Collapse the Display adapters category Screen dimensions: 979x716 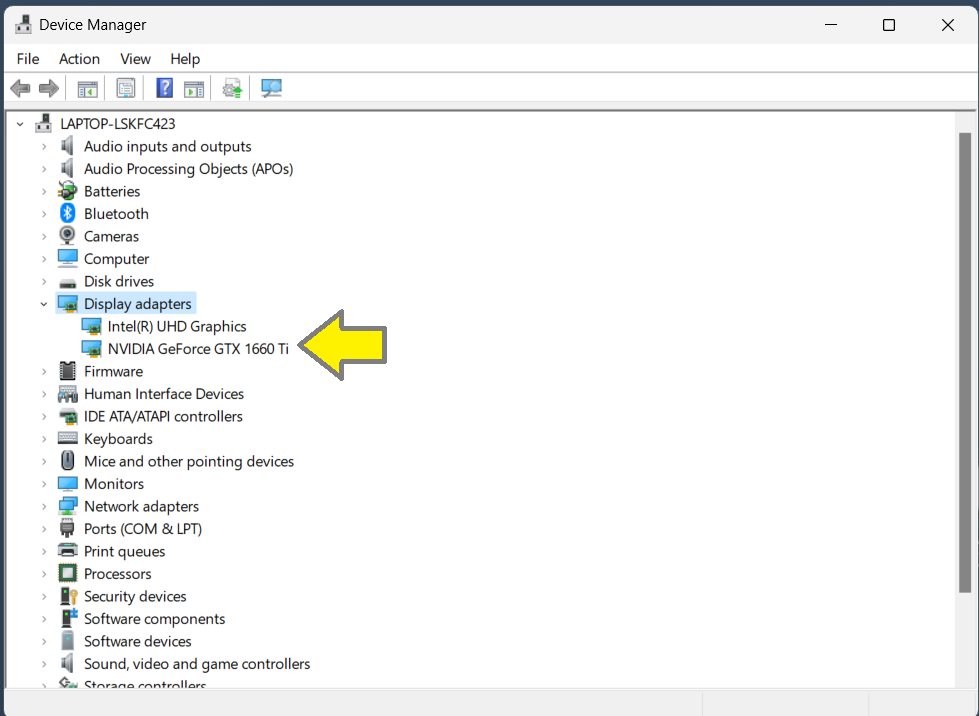click(43, 303)
